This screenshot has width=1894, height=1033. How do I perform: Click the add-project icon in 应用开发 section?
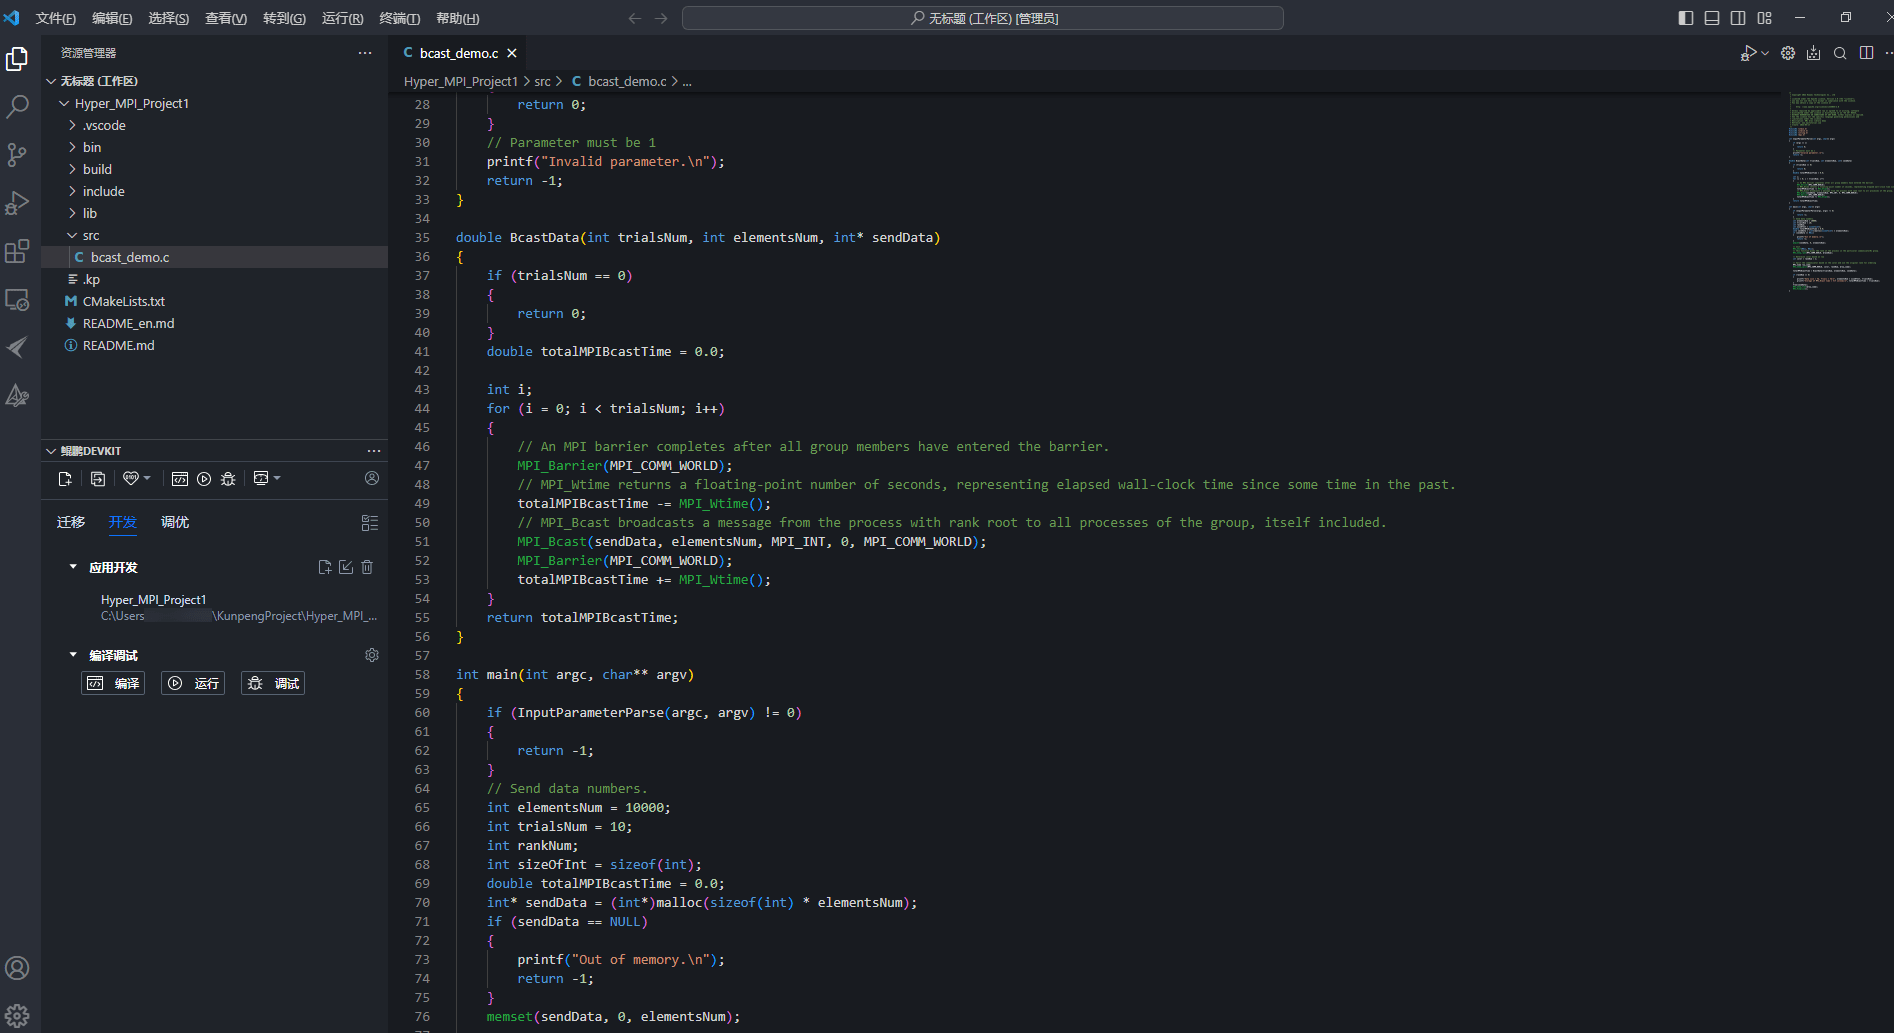point(325,567)
